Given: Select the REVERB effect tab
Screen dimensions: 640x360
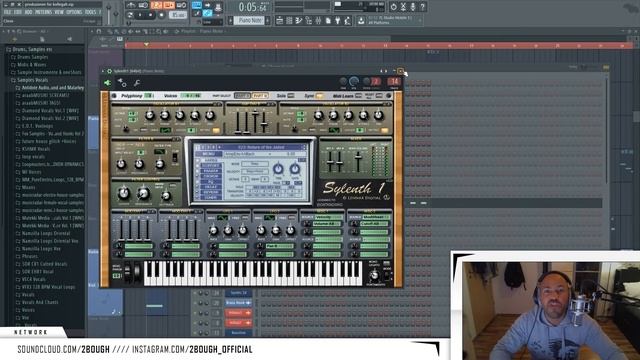Looking at the screenshot, I should click(211, 192).
